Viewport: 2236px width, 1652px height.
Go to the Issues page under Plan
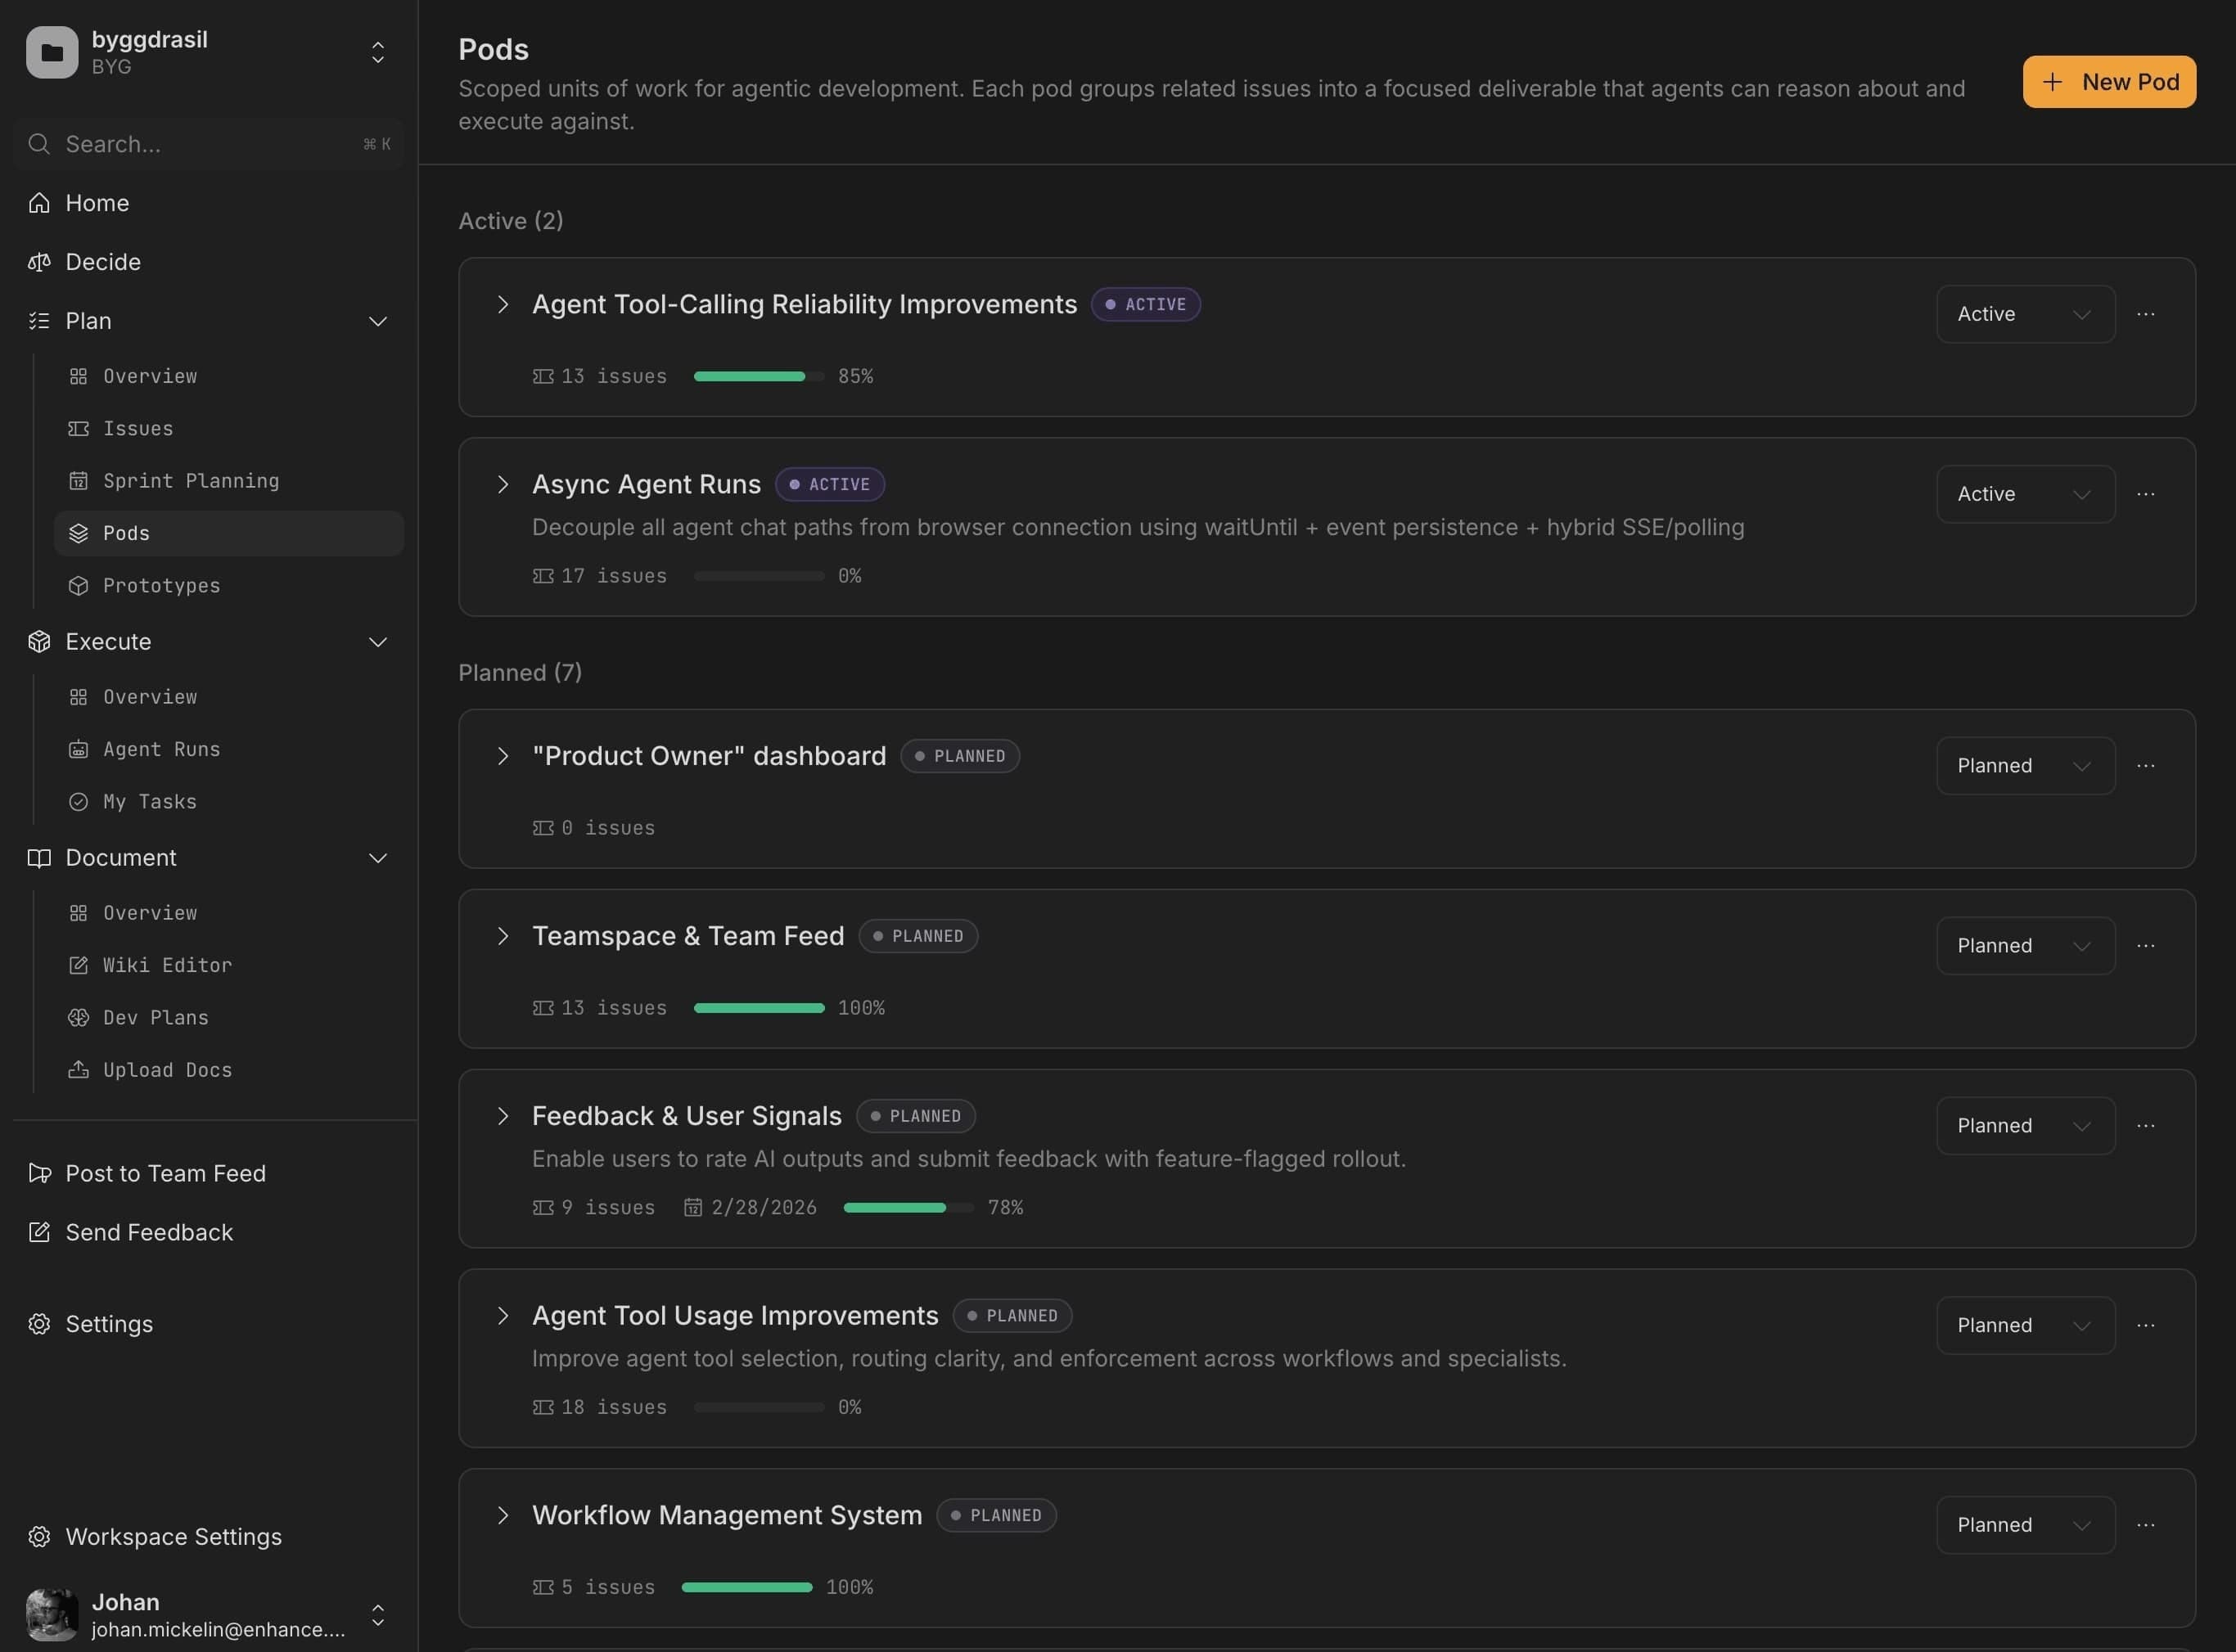pyautogui.click(x=137, y=428)
